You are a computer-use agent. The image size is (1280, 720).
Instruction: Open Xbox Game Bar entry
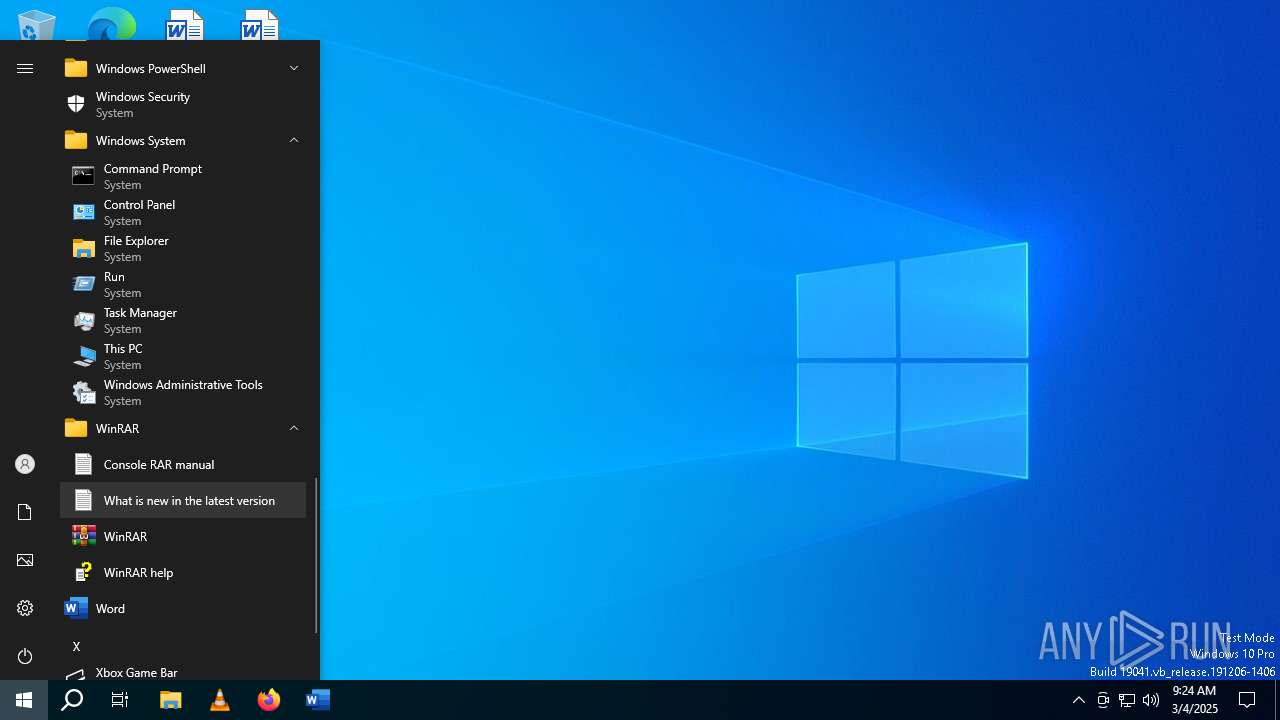pyautogui.click(x=183, y=672)
